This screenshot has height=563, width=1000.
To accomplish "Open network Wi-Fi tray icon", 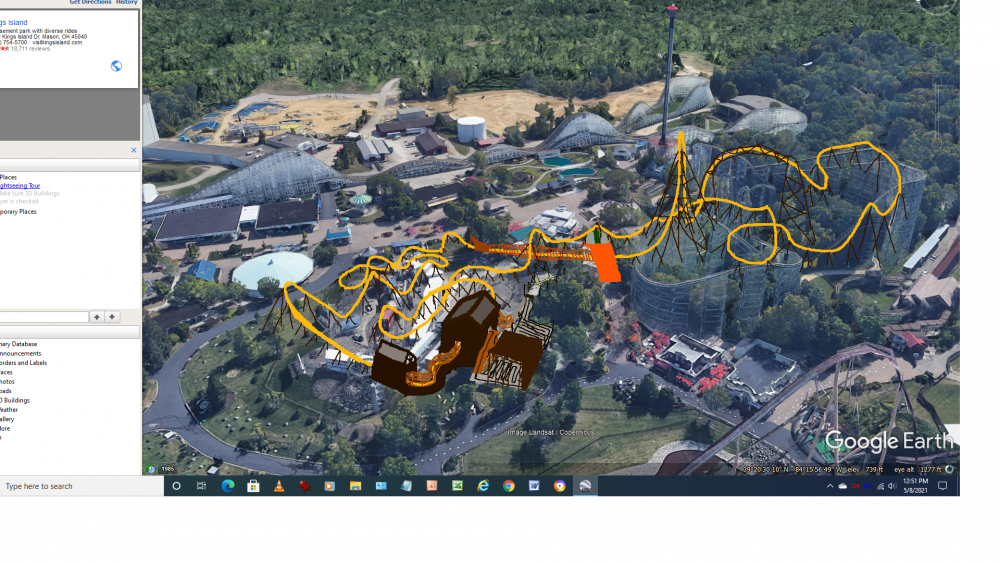I will [x=880, y=486].
